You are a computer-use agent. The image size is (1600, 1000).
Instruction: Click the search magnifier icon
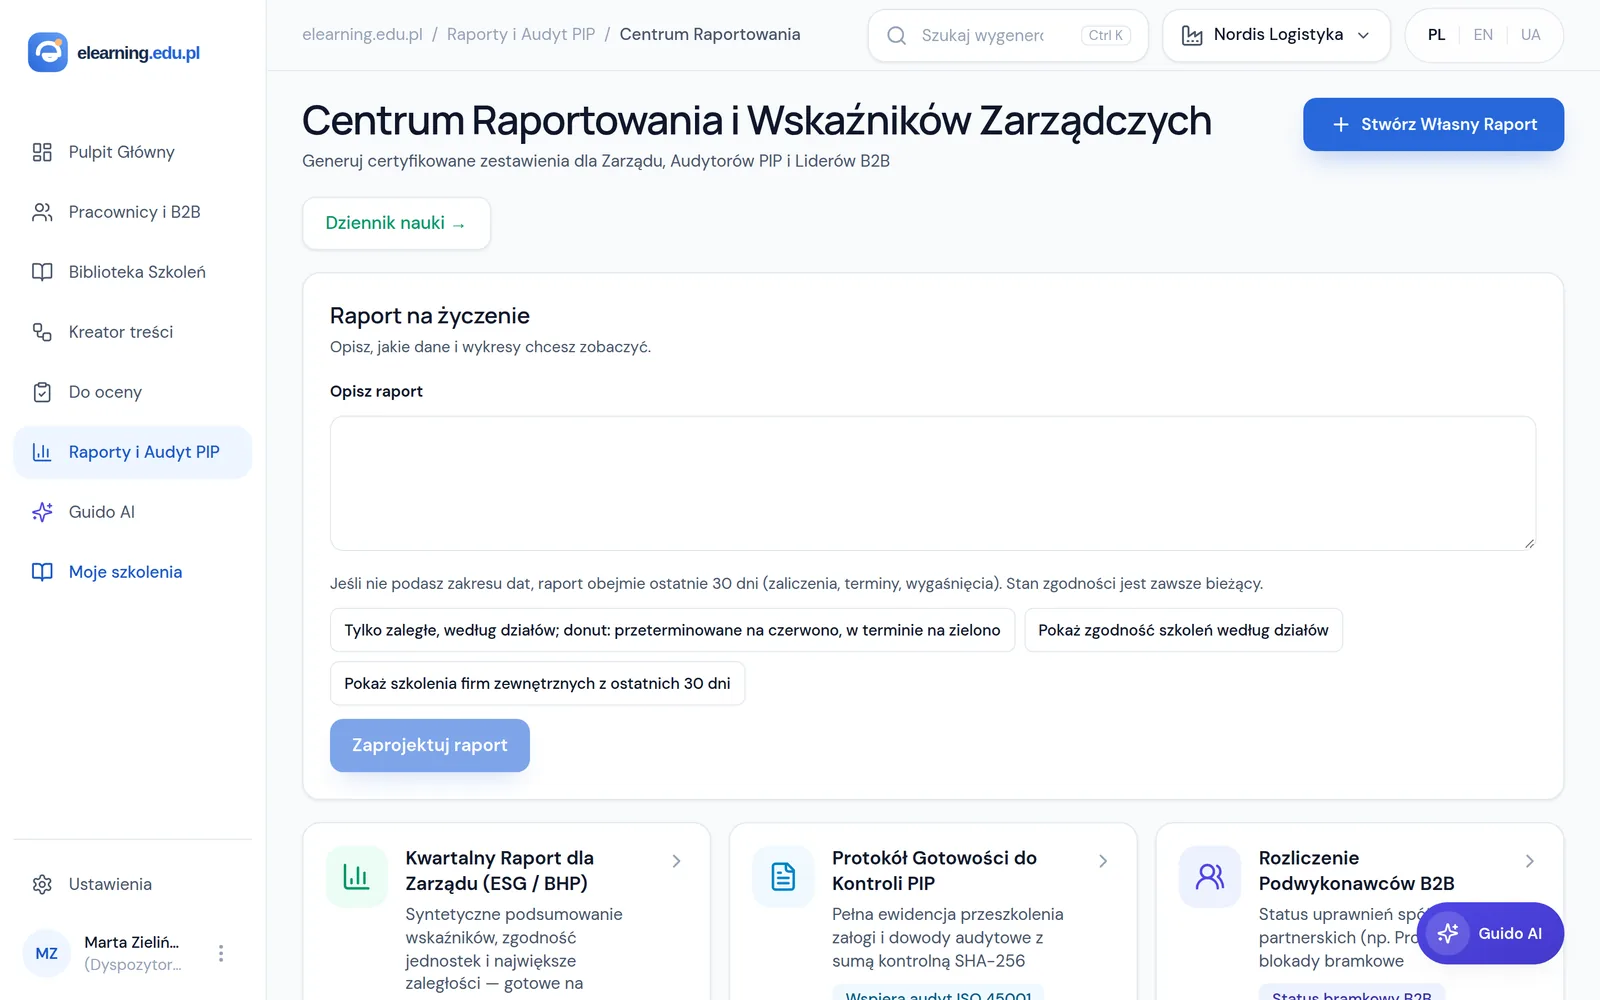(897, 36)
